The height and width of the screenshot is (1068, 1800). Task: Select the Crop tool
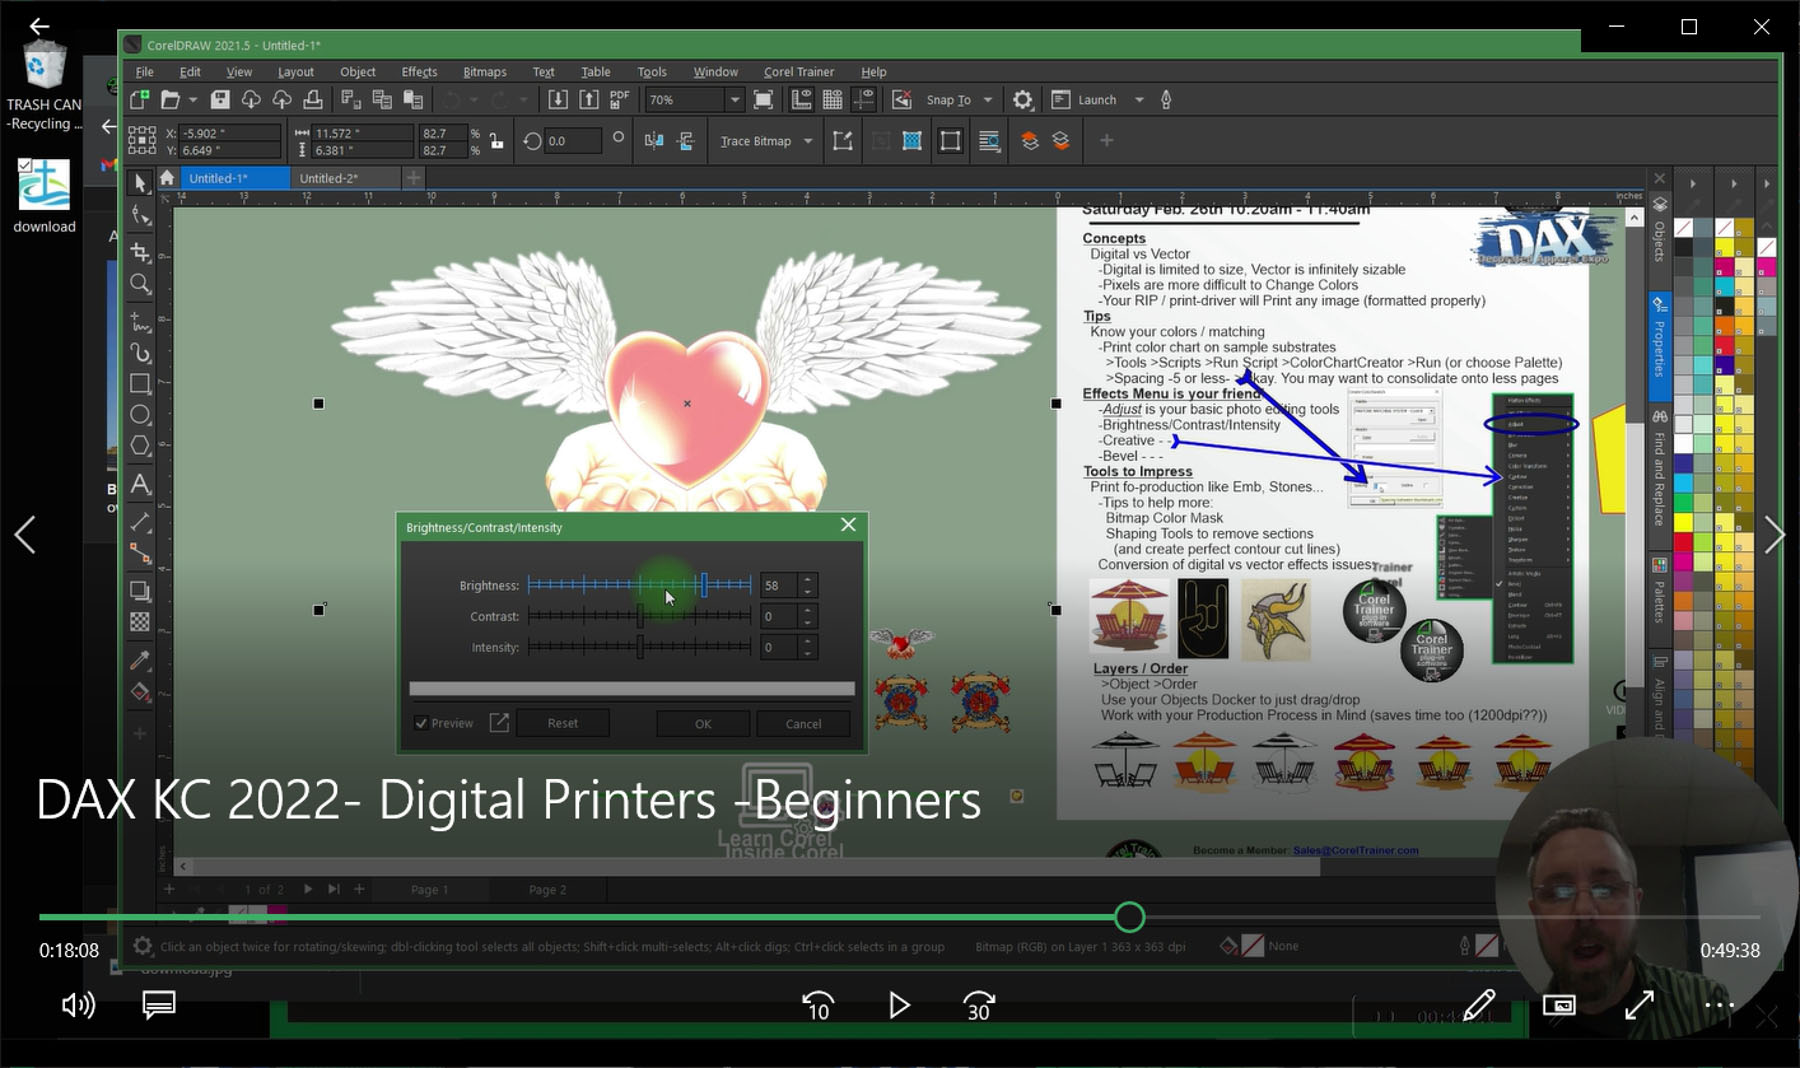coord(140,252)
